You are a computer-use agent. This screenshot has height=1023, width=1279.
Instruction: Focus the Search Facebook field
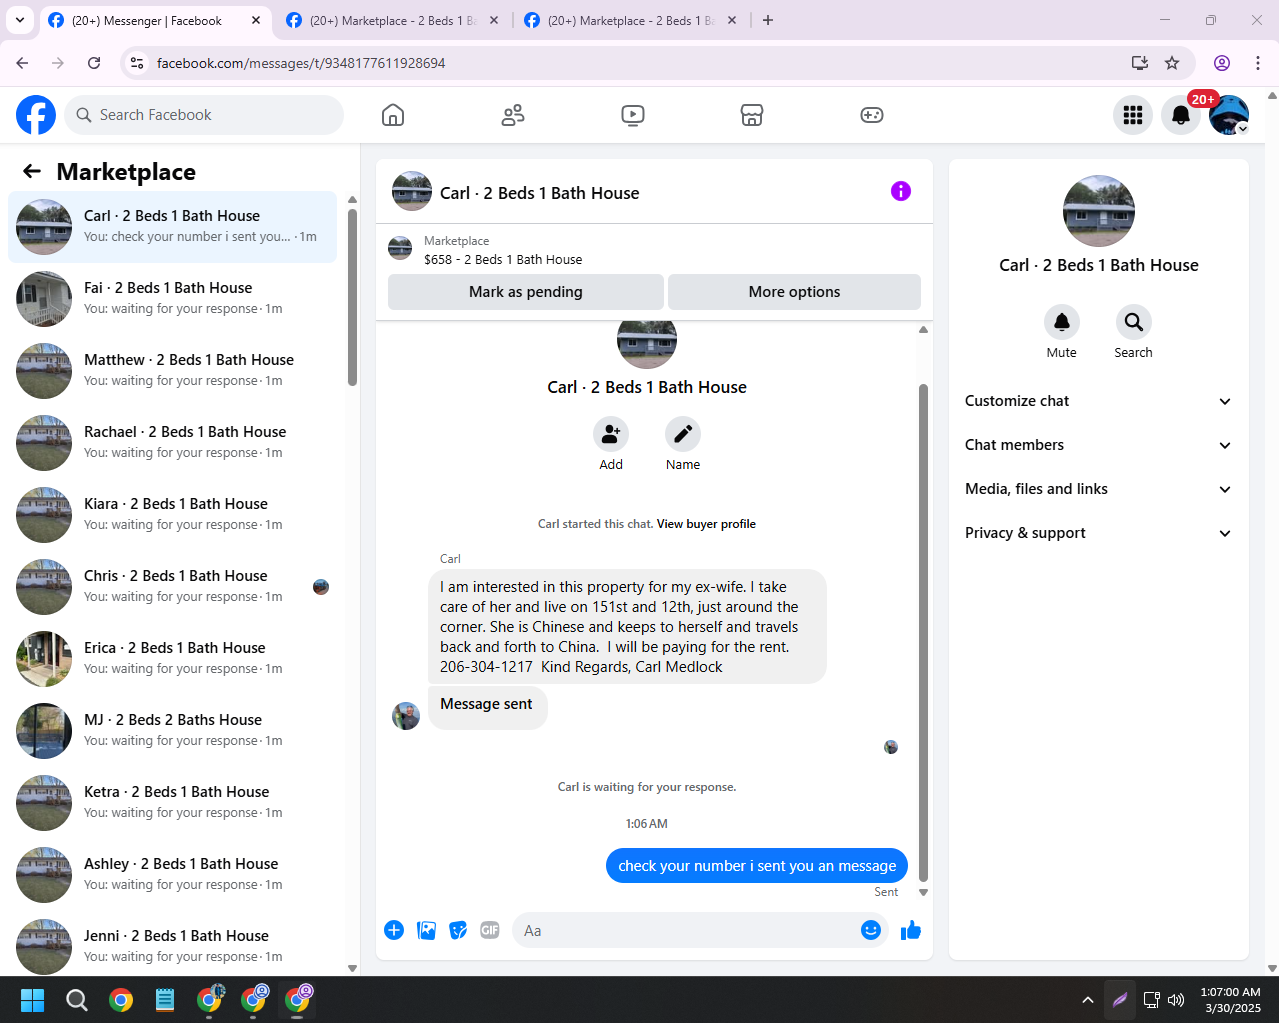click(204, 115)
